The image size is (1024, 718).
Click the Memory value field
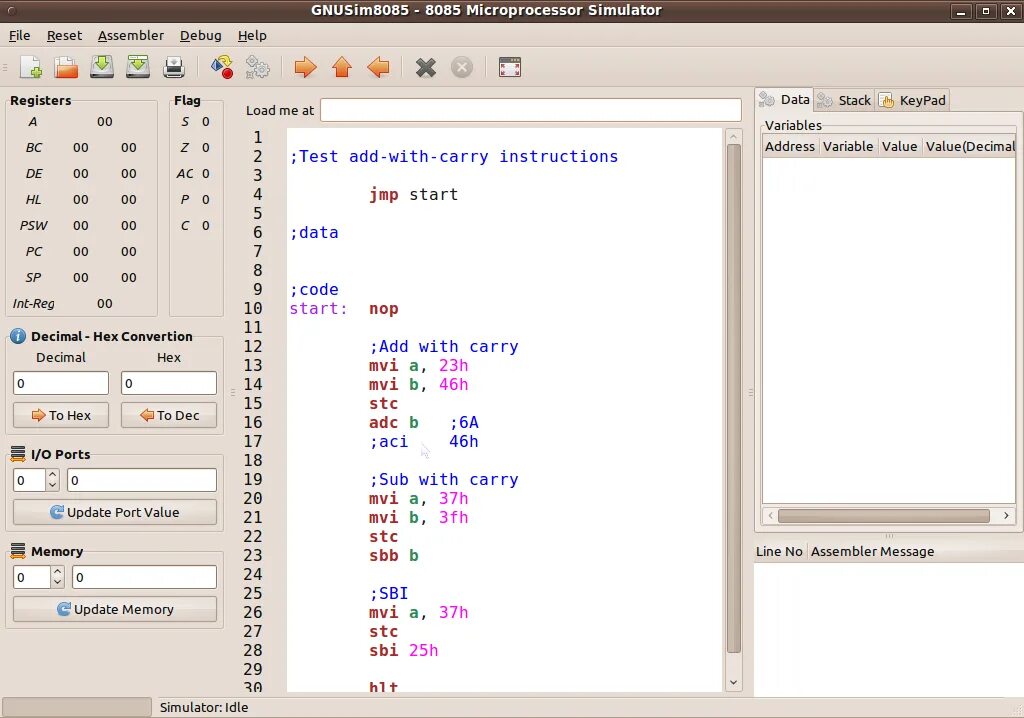[144, 578]
